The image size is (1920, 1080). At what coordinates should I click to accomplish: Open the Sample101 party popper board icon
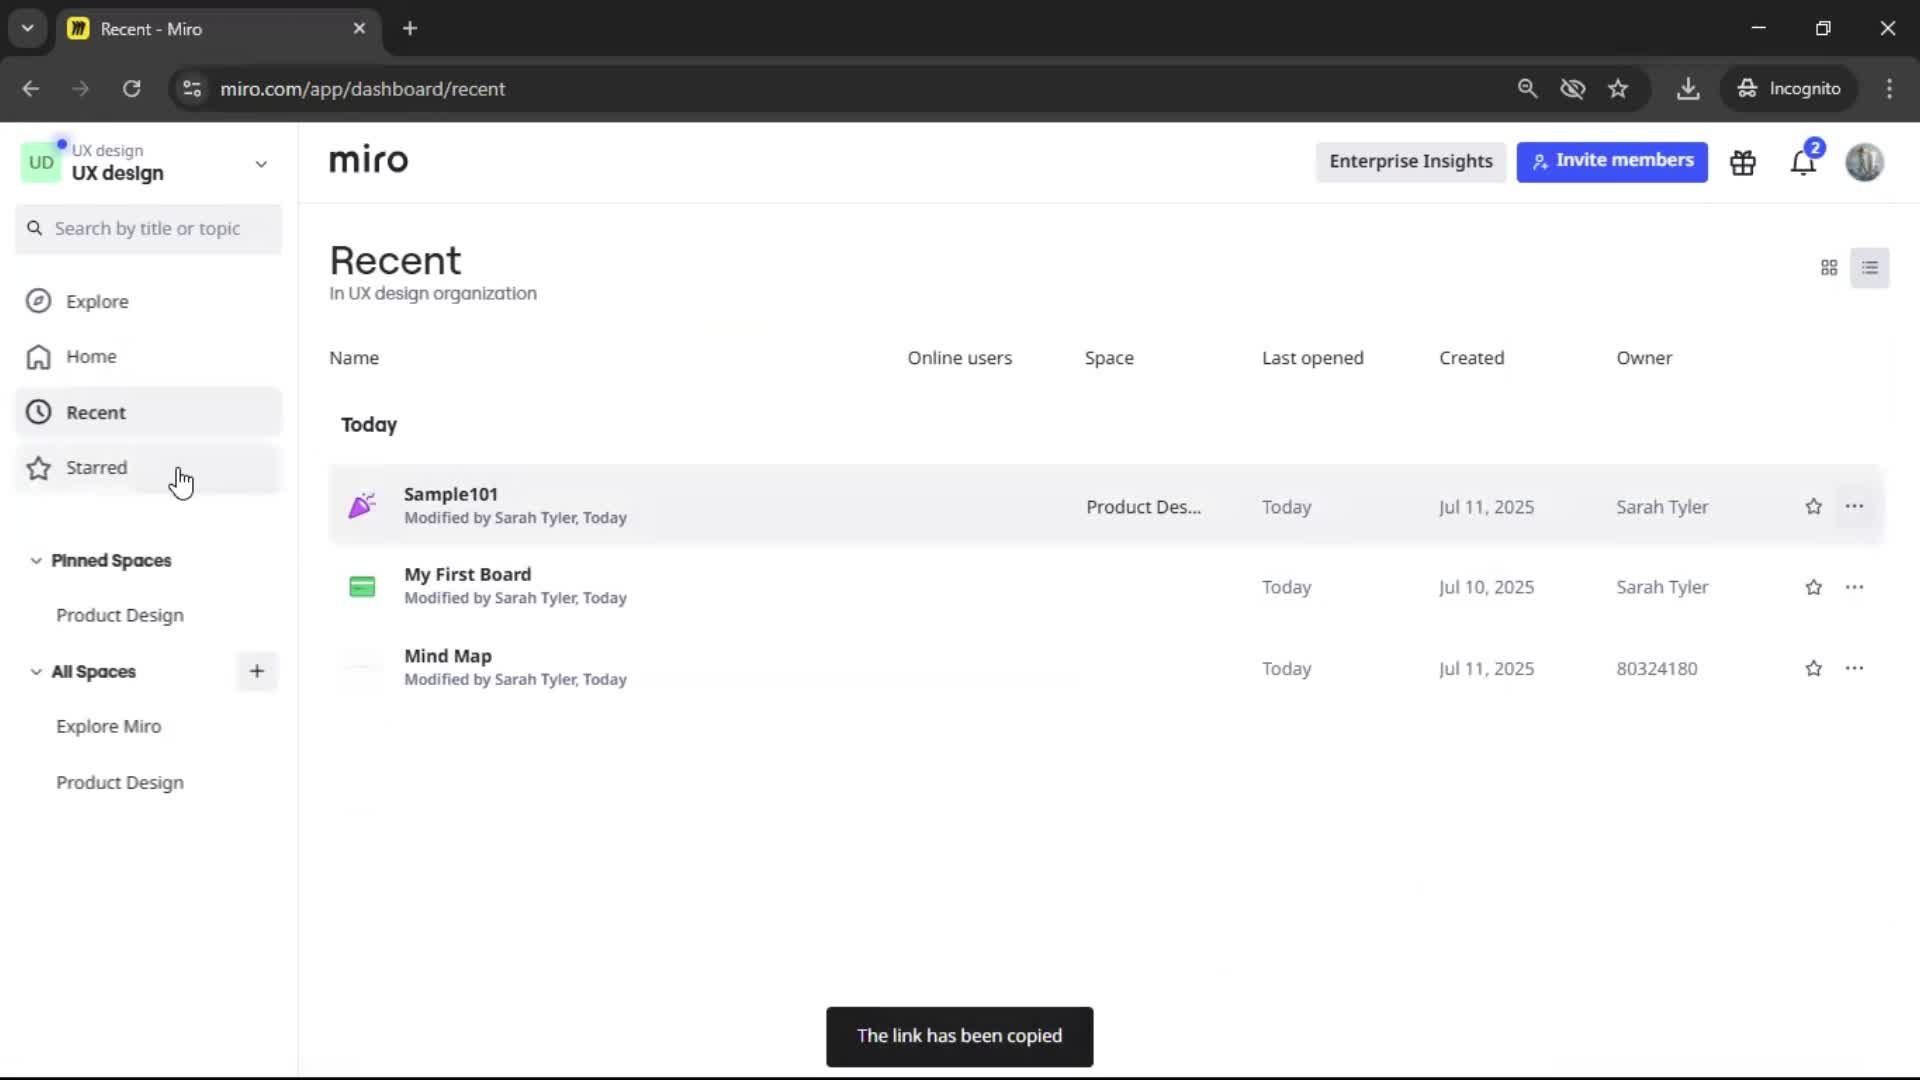click(x=362, y=506)
